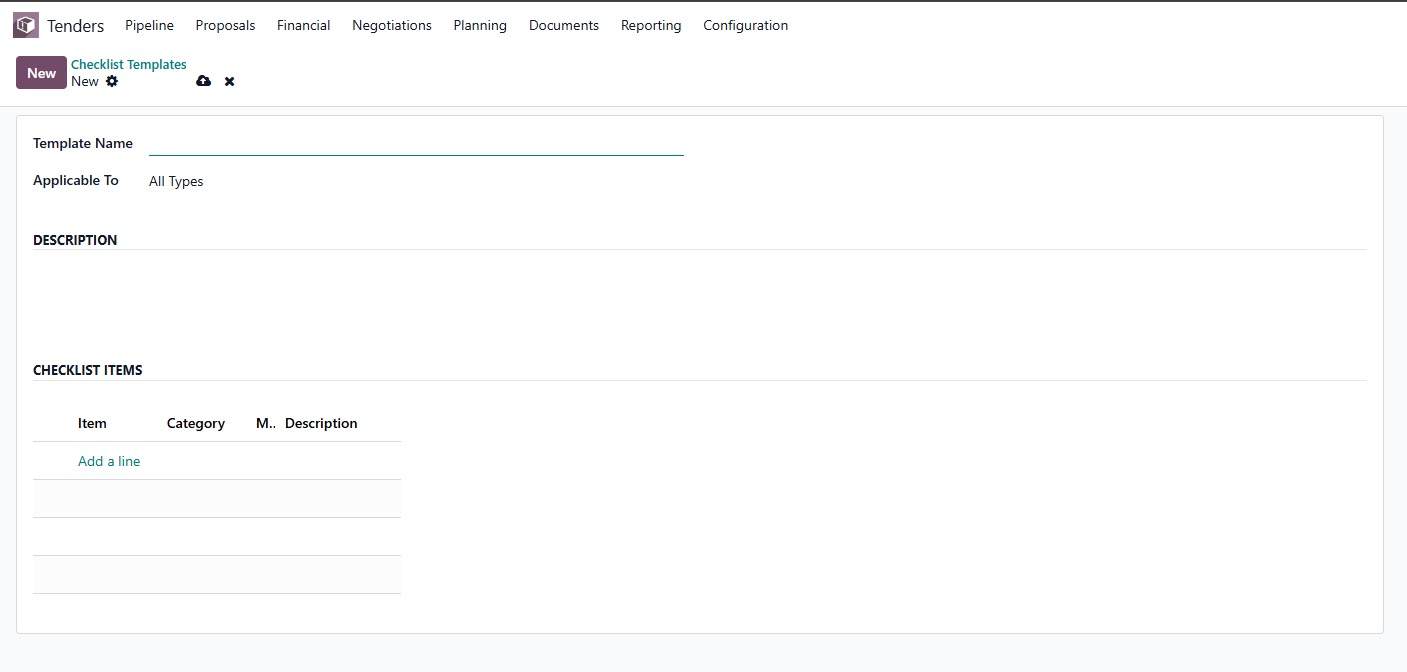Click the Tenders app logo icon
This screenshot has width=1407, height=672.
click(26, 25)
